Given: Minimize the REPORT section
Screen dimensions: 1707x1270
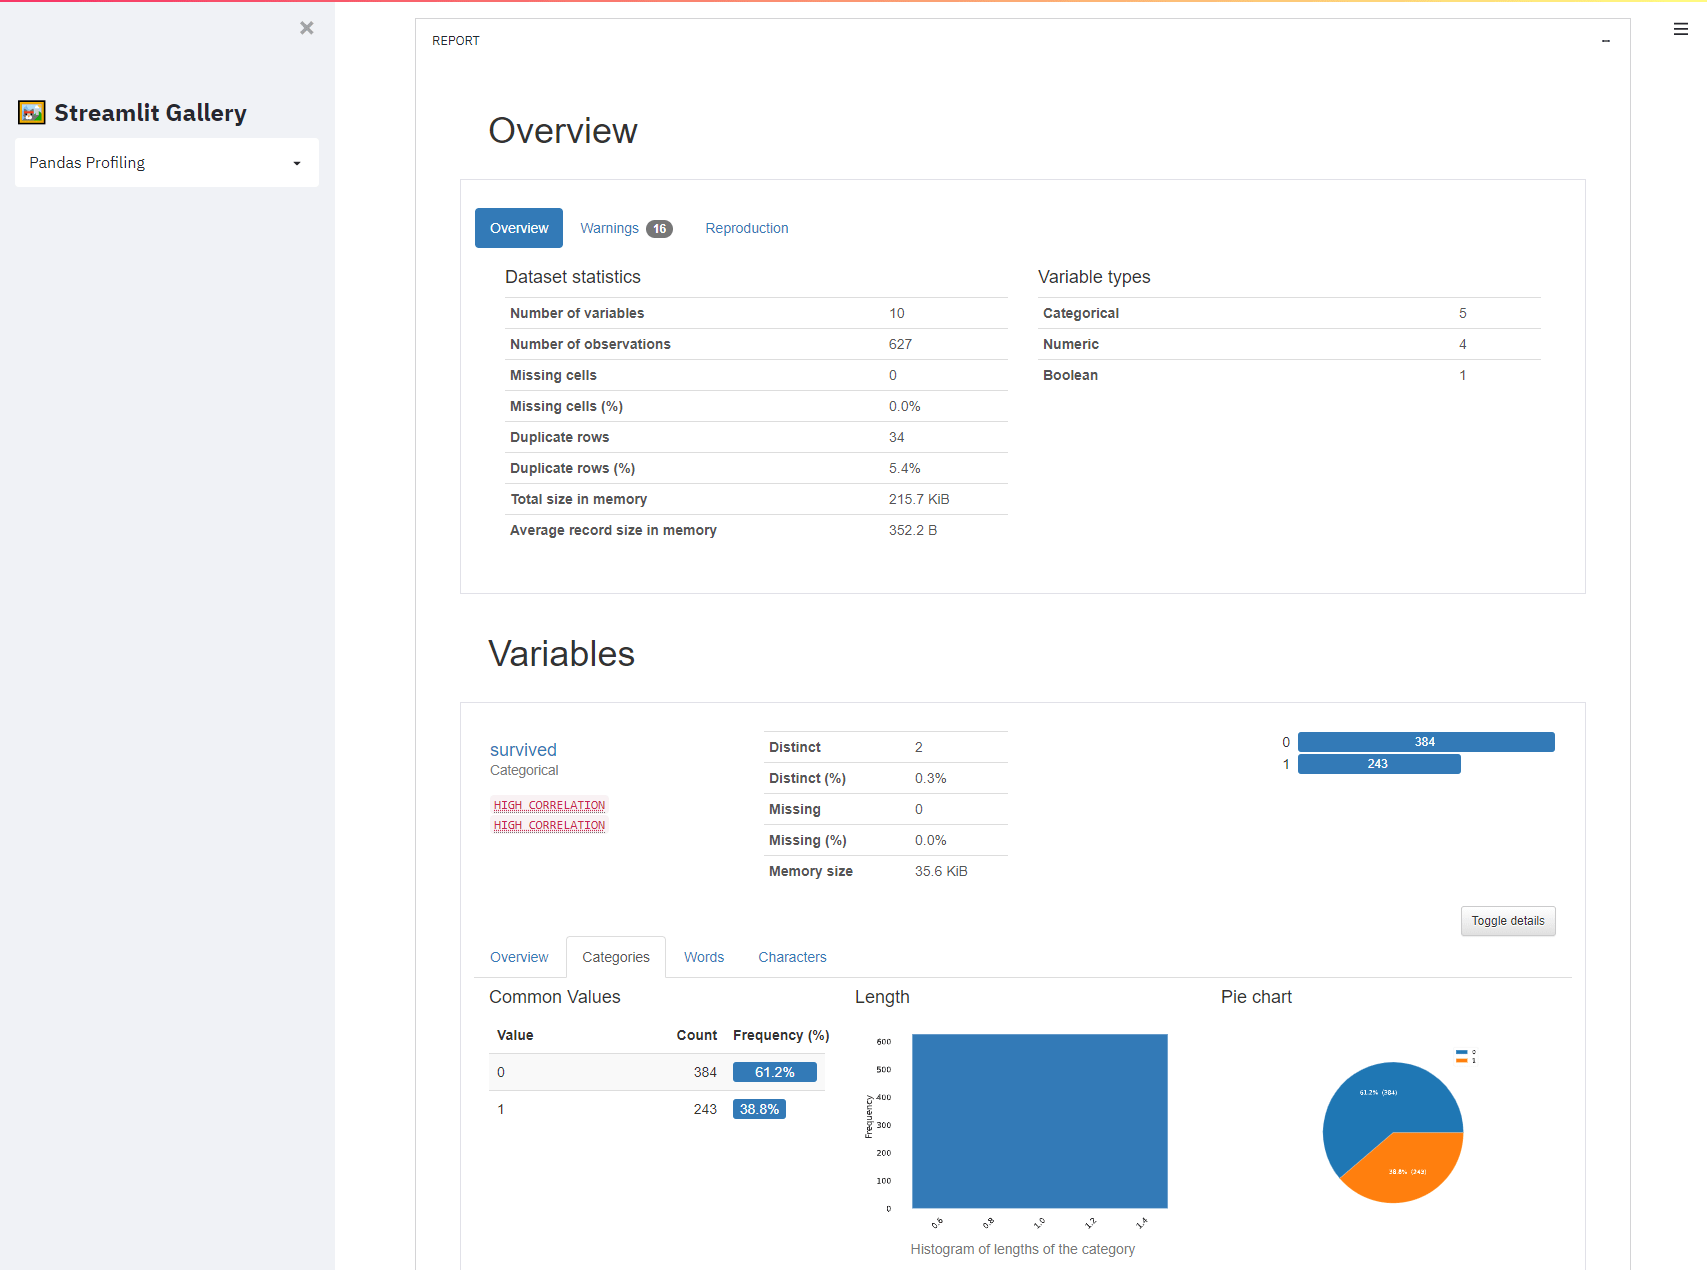Looking at the screenshot, I should [1605, 41].
